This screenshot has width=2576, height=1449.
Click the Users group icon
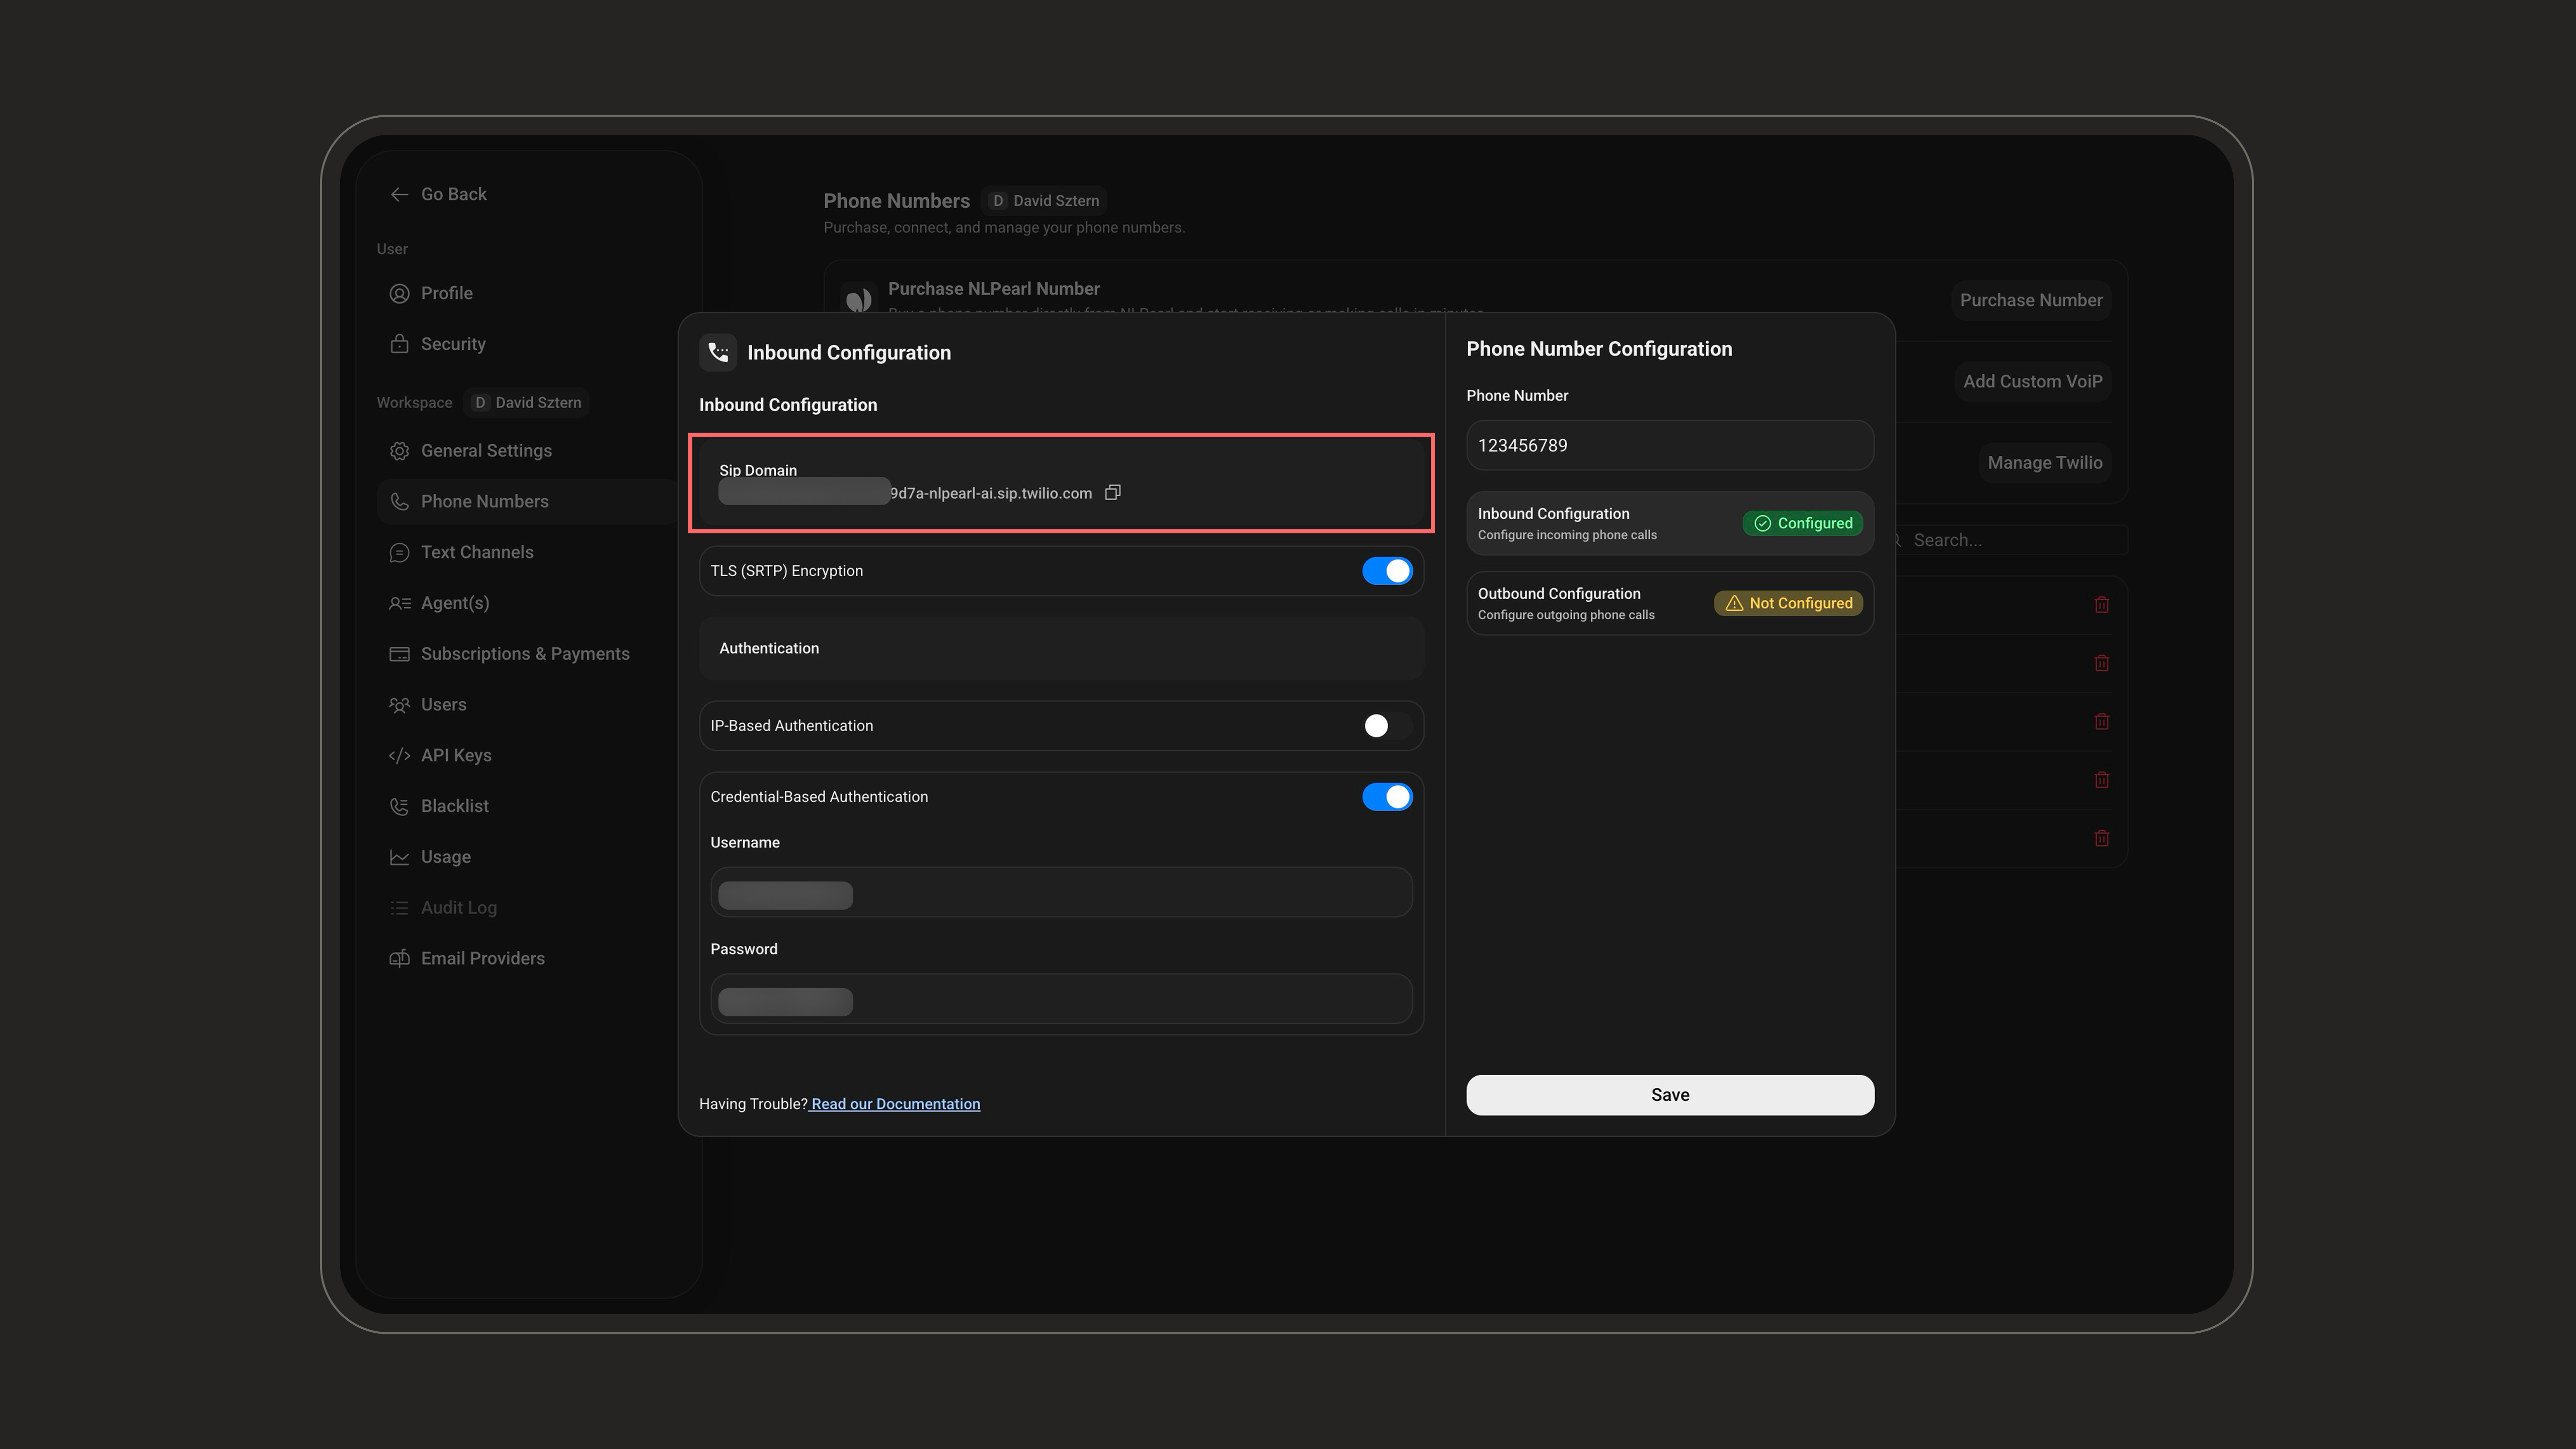pyautogui.click(x=399, y=705)
